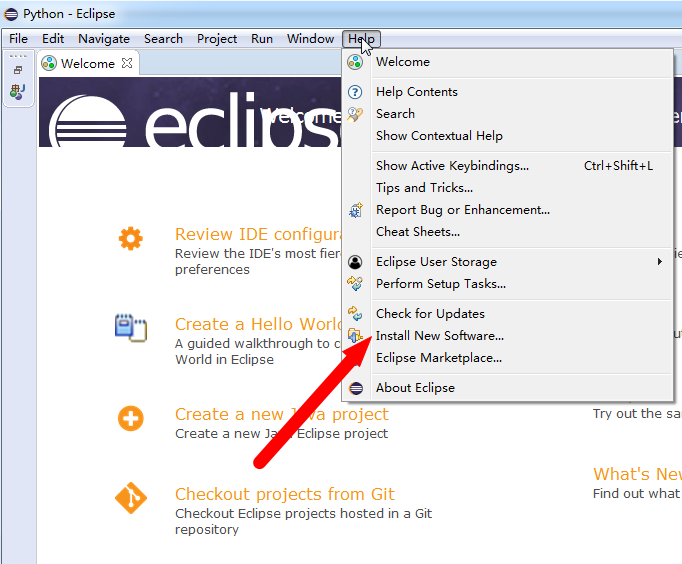Expand the Eclipse User Storage submenu arrow
Viewport: 682px width, 564px height.
660,262
